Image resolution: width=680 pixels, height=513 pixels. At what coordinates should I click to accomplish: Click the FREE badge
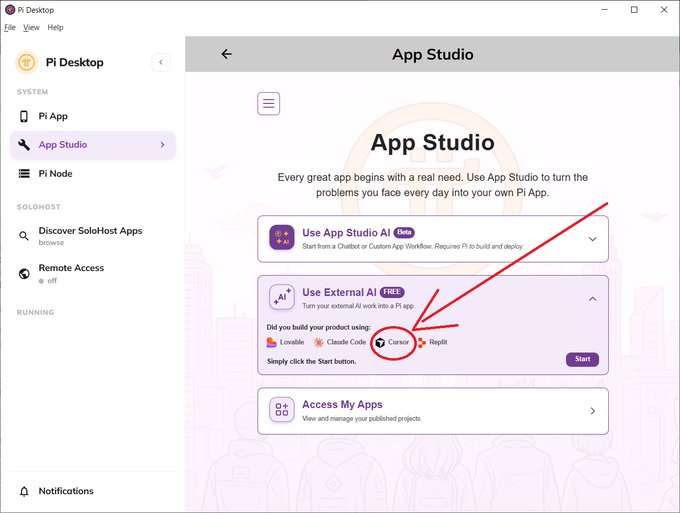click(392, 292)
